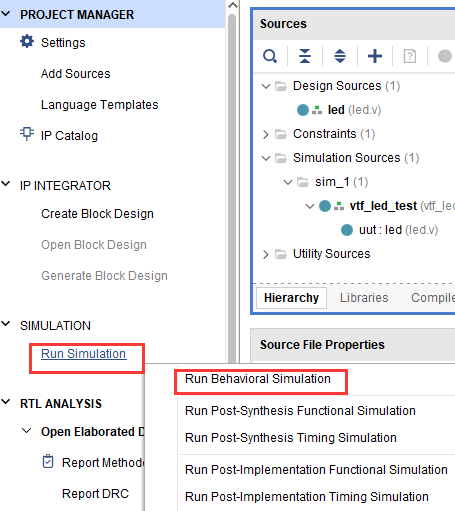455x511 pixels.
Task: Click the Add Sources plus icon
Action: pos(375,56)
